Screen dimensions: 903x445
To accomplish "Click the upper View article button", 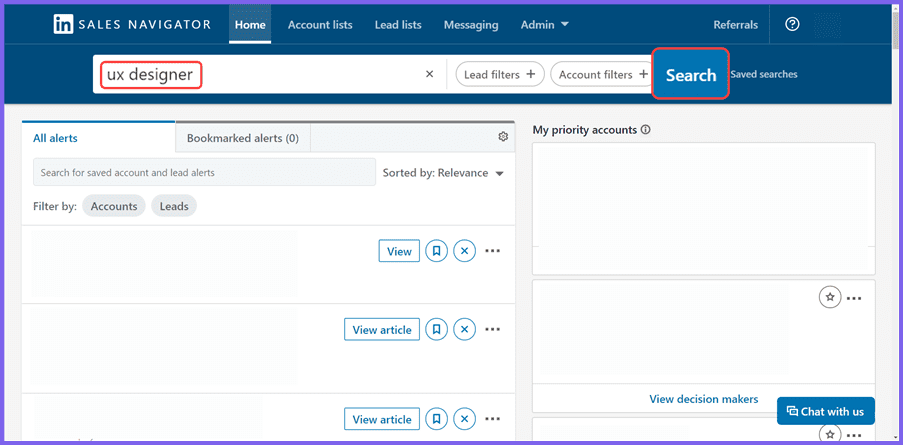I will [382, 329].
